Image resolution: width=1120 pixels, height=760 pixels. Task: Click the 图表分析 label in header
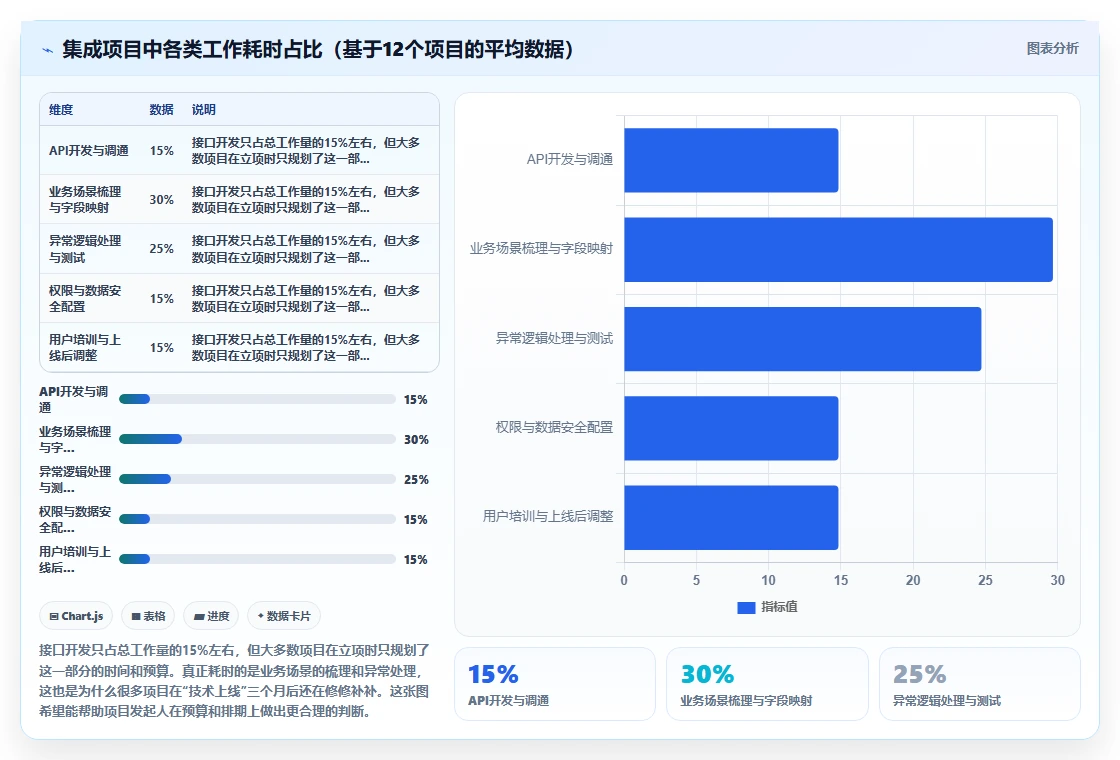[1052, 49]
